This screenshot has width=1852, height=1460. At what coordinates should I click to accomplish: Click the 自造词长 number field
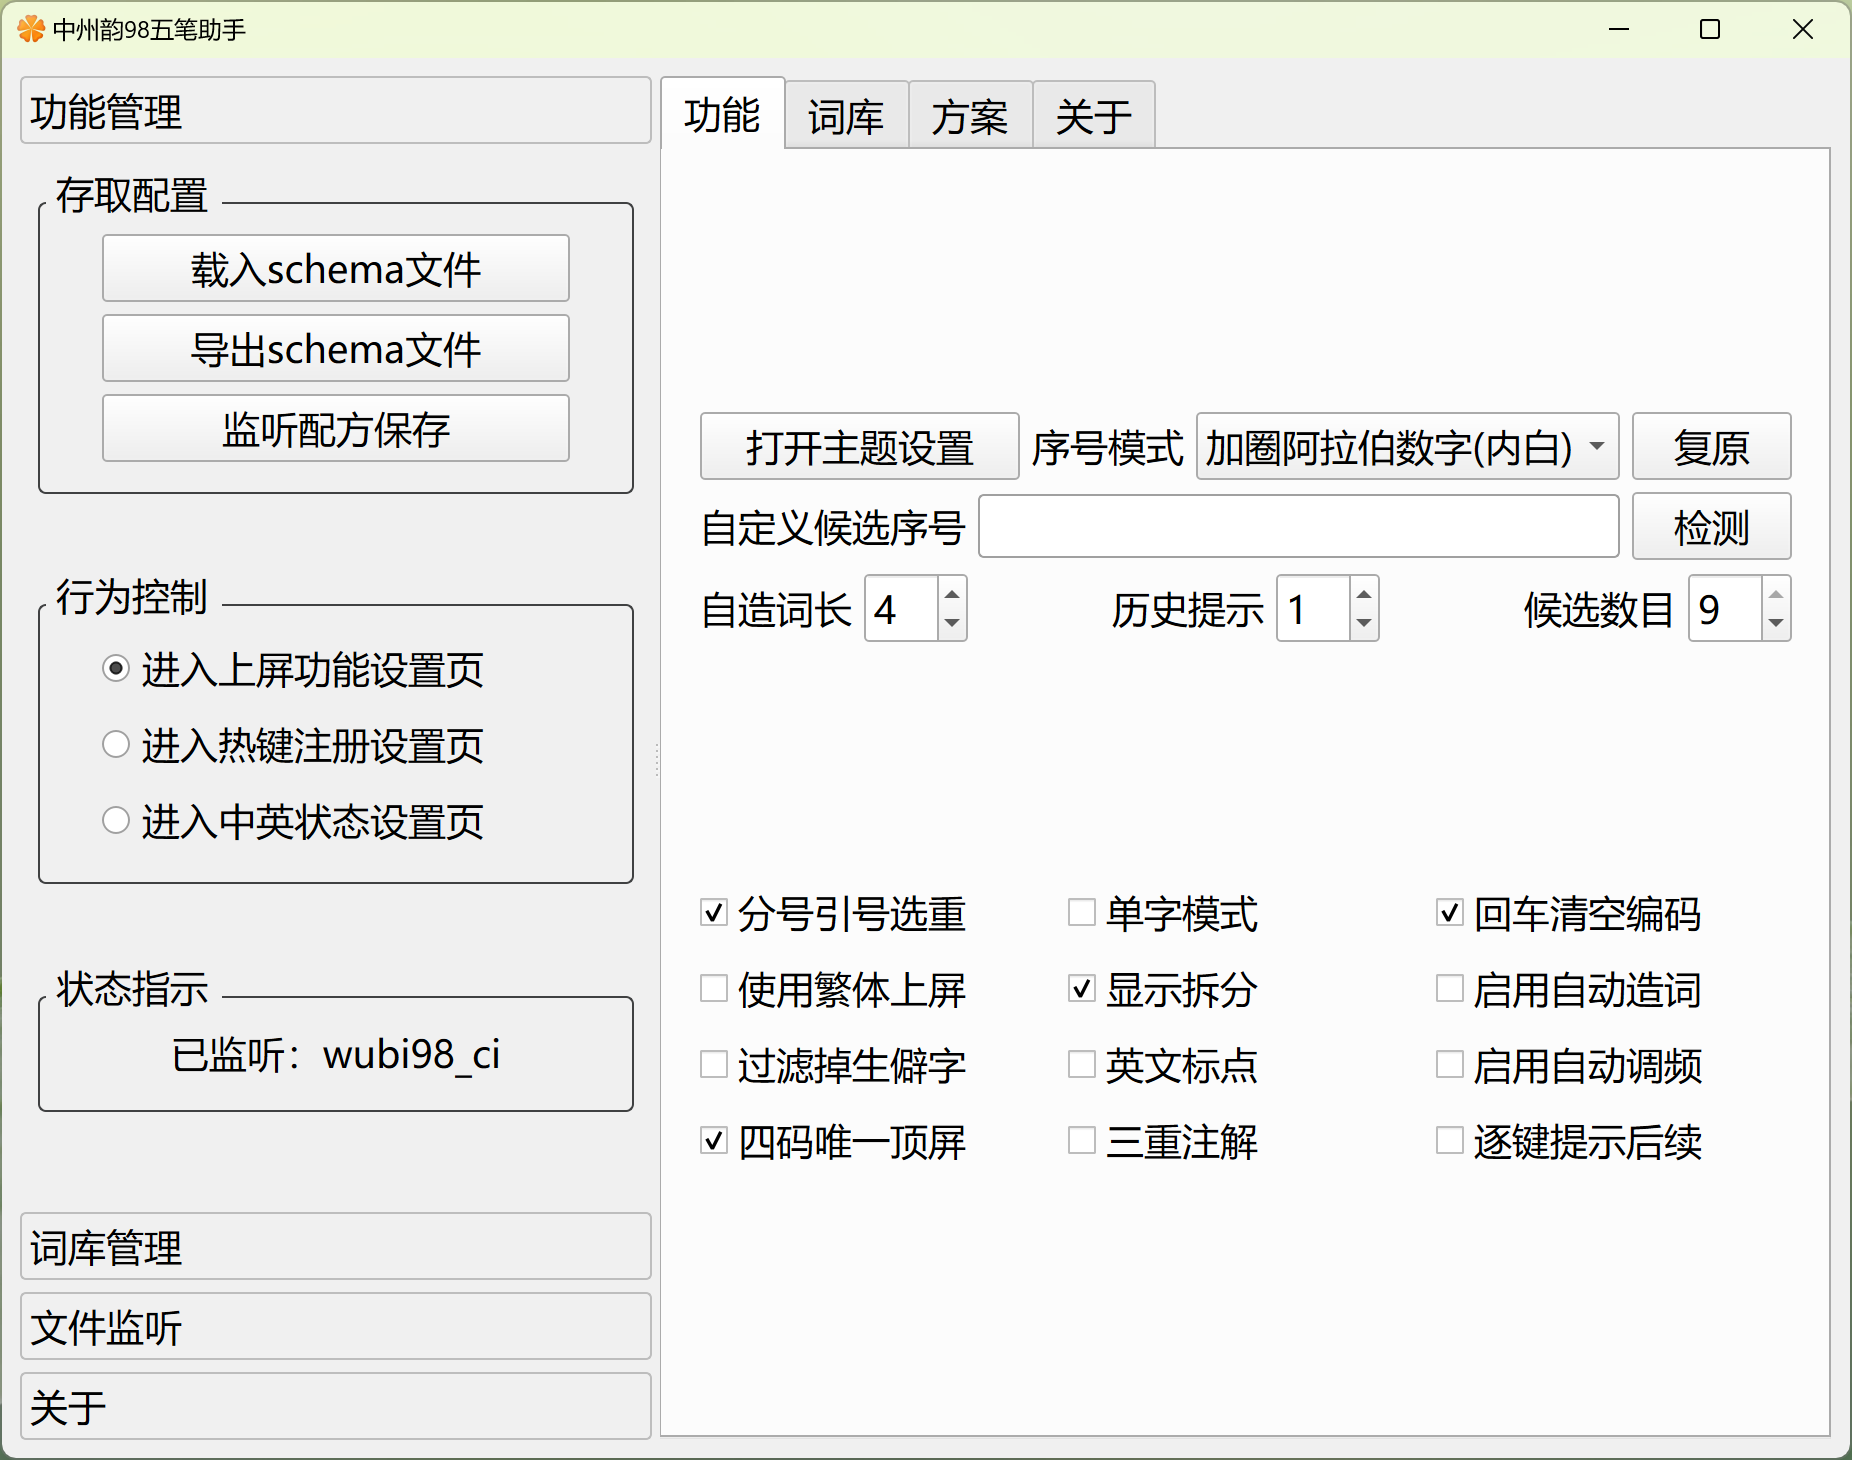point(902,609)
